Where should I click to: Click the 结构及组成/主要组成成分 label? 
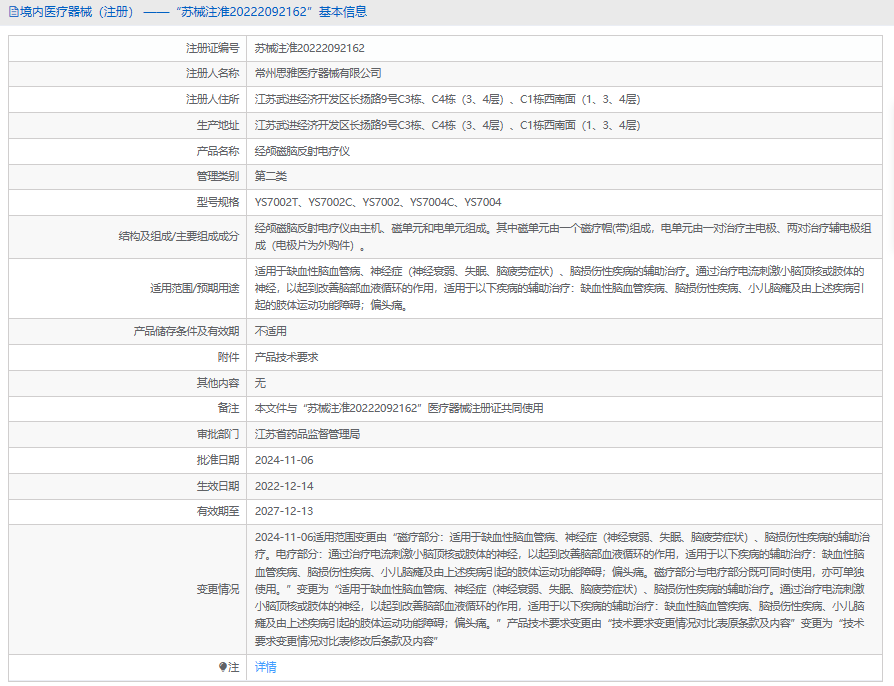click(179, 237)
